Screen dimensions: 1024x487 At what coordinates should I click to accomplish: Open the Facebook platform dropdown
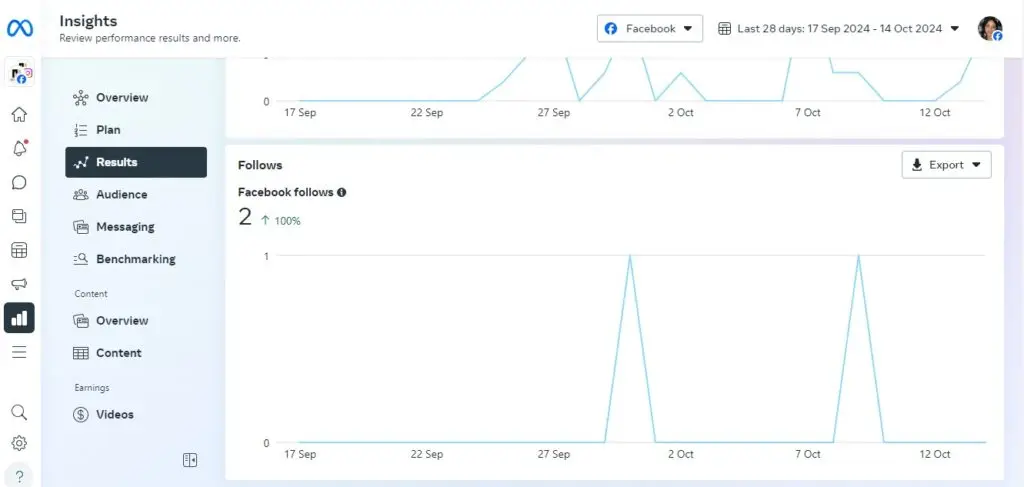click(x=650, y=28)
